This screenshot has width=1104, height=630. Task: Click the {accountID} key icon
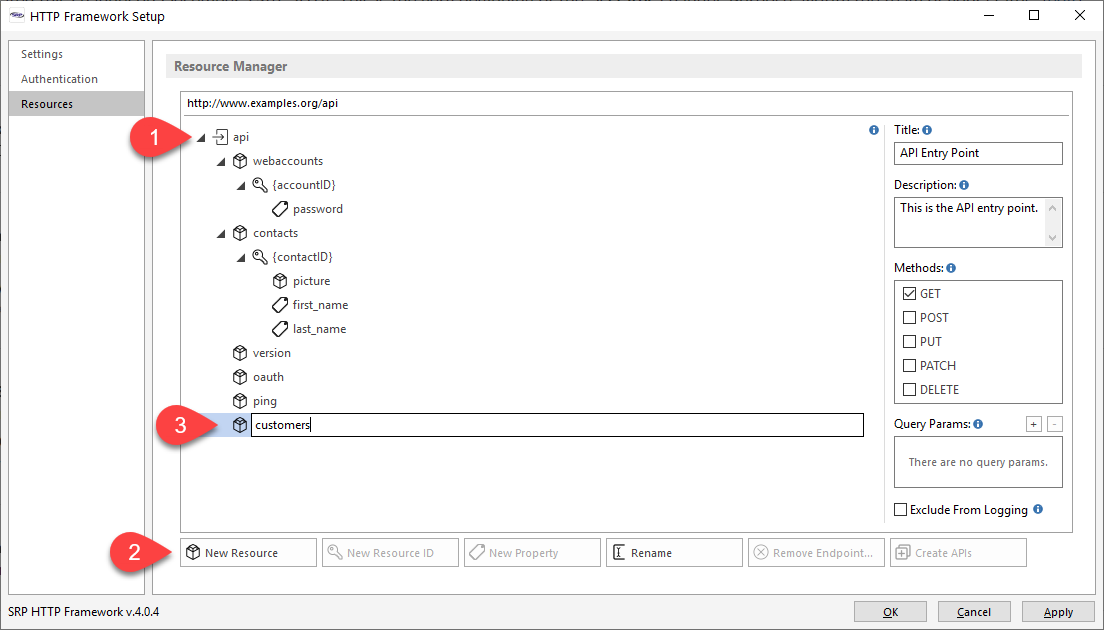pos(259,185)
